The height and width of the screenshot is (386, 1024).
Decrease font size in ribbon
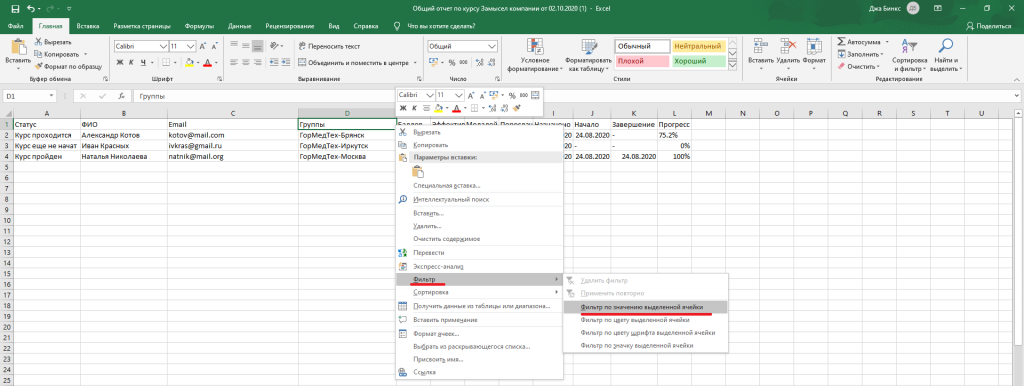pyautogui.click(x=214, y=46)
